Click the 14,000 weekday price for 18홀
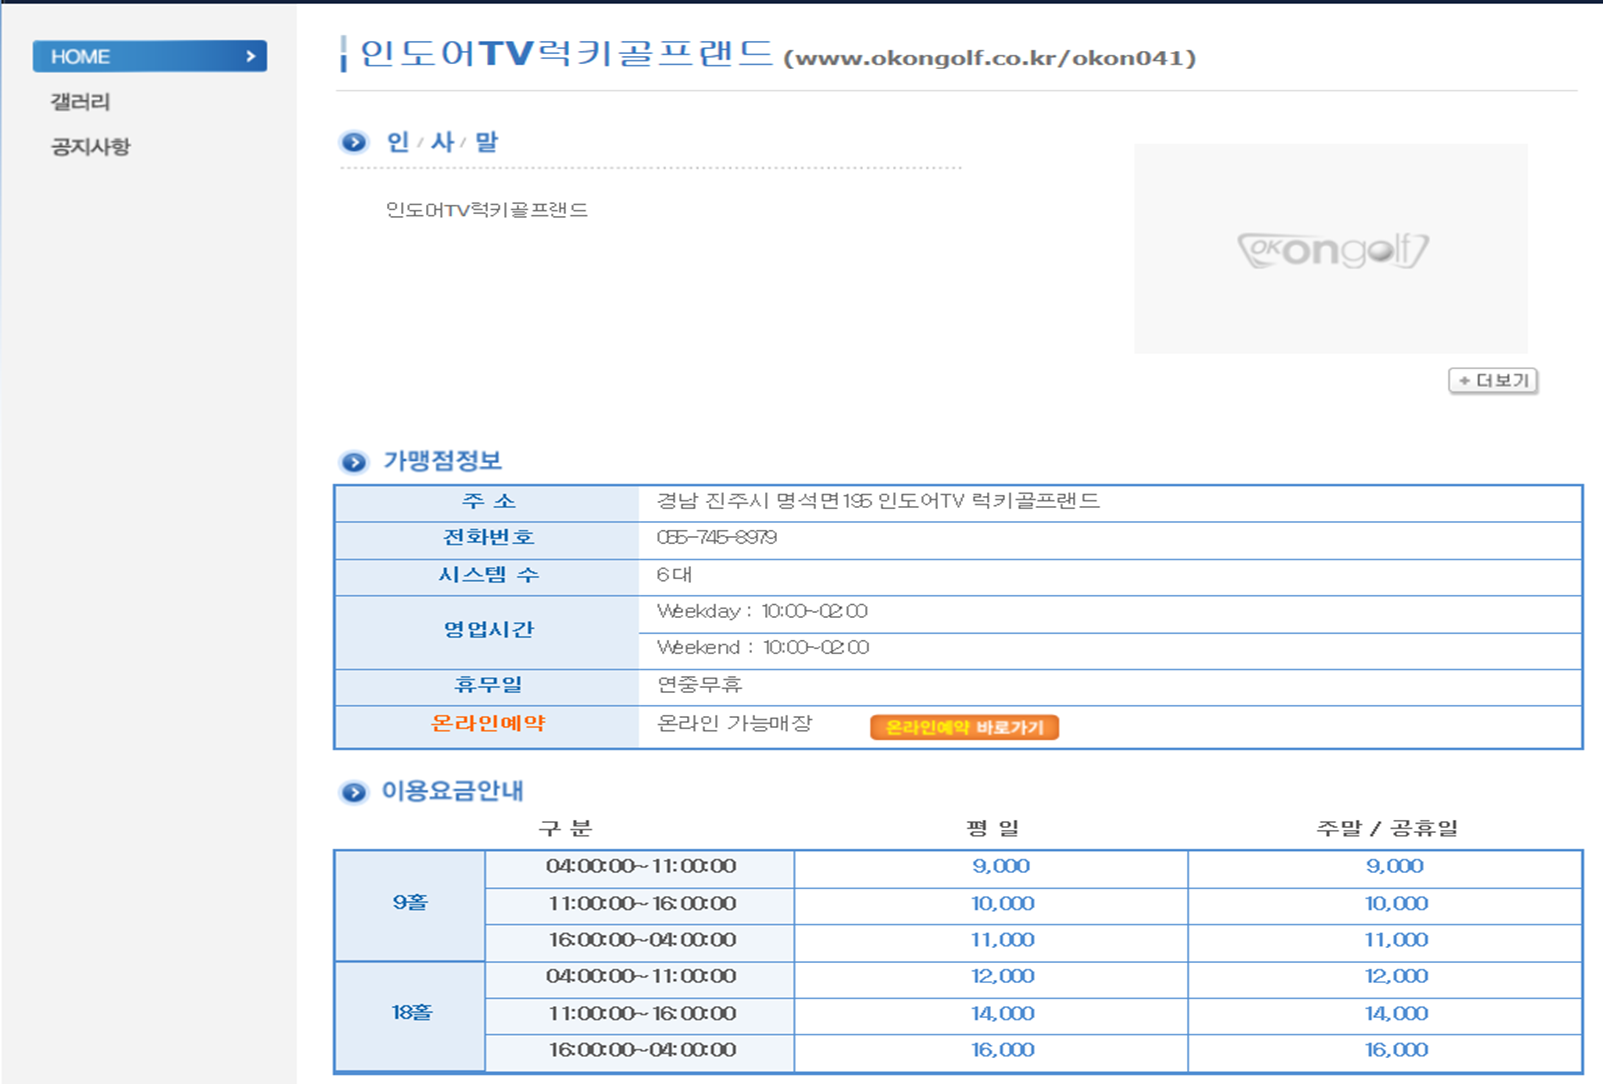 coord(1002,1014)
